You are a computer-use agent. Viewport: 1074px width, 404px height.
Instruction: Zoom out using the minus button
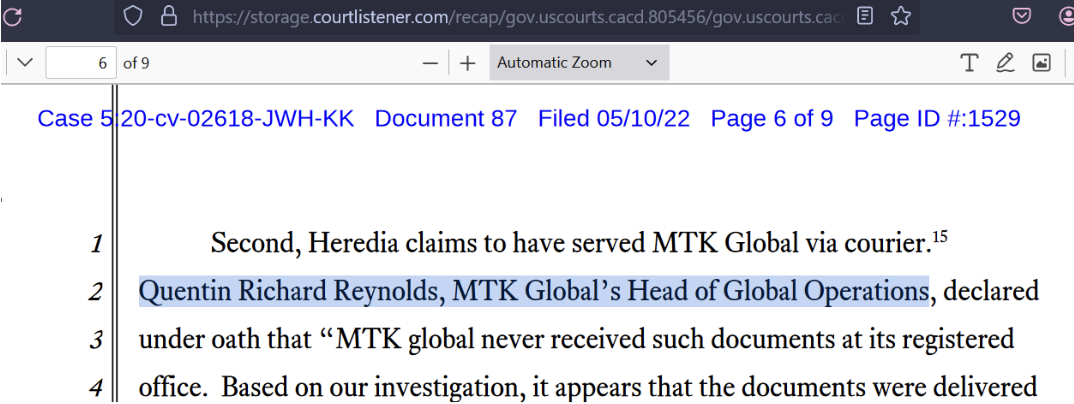(430, 64)
